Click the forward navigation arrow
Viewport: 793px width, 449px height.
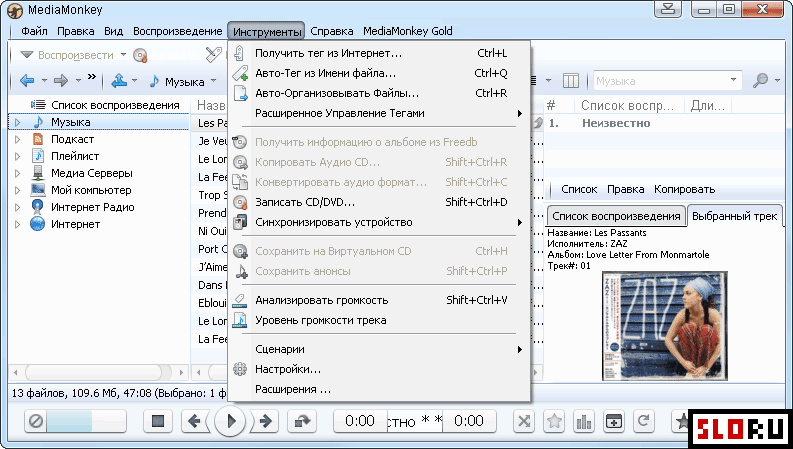[x=61, y=80]
